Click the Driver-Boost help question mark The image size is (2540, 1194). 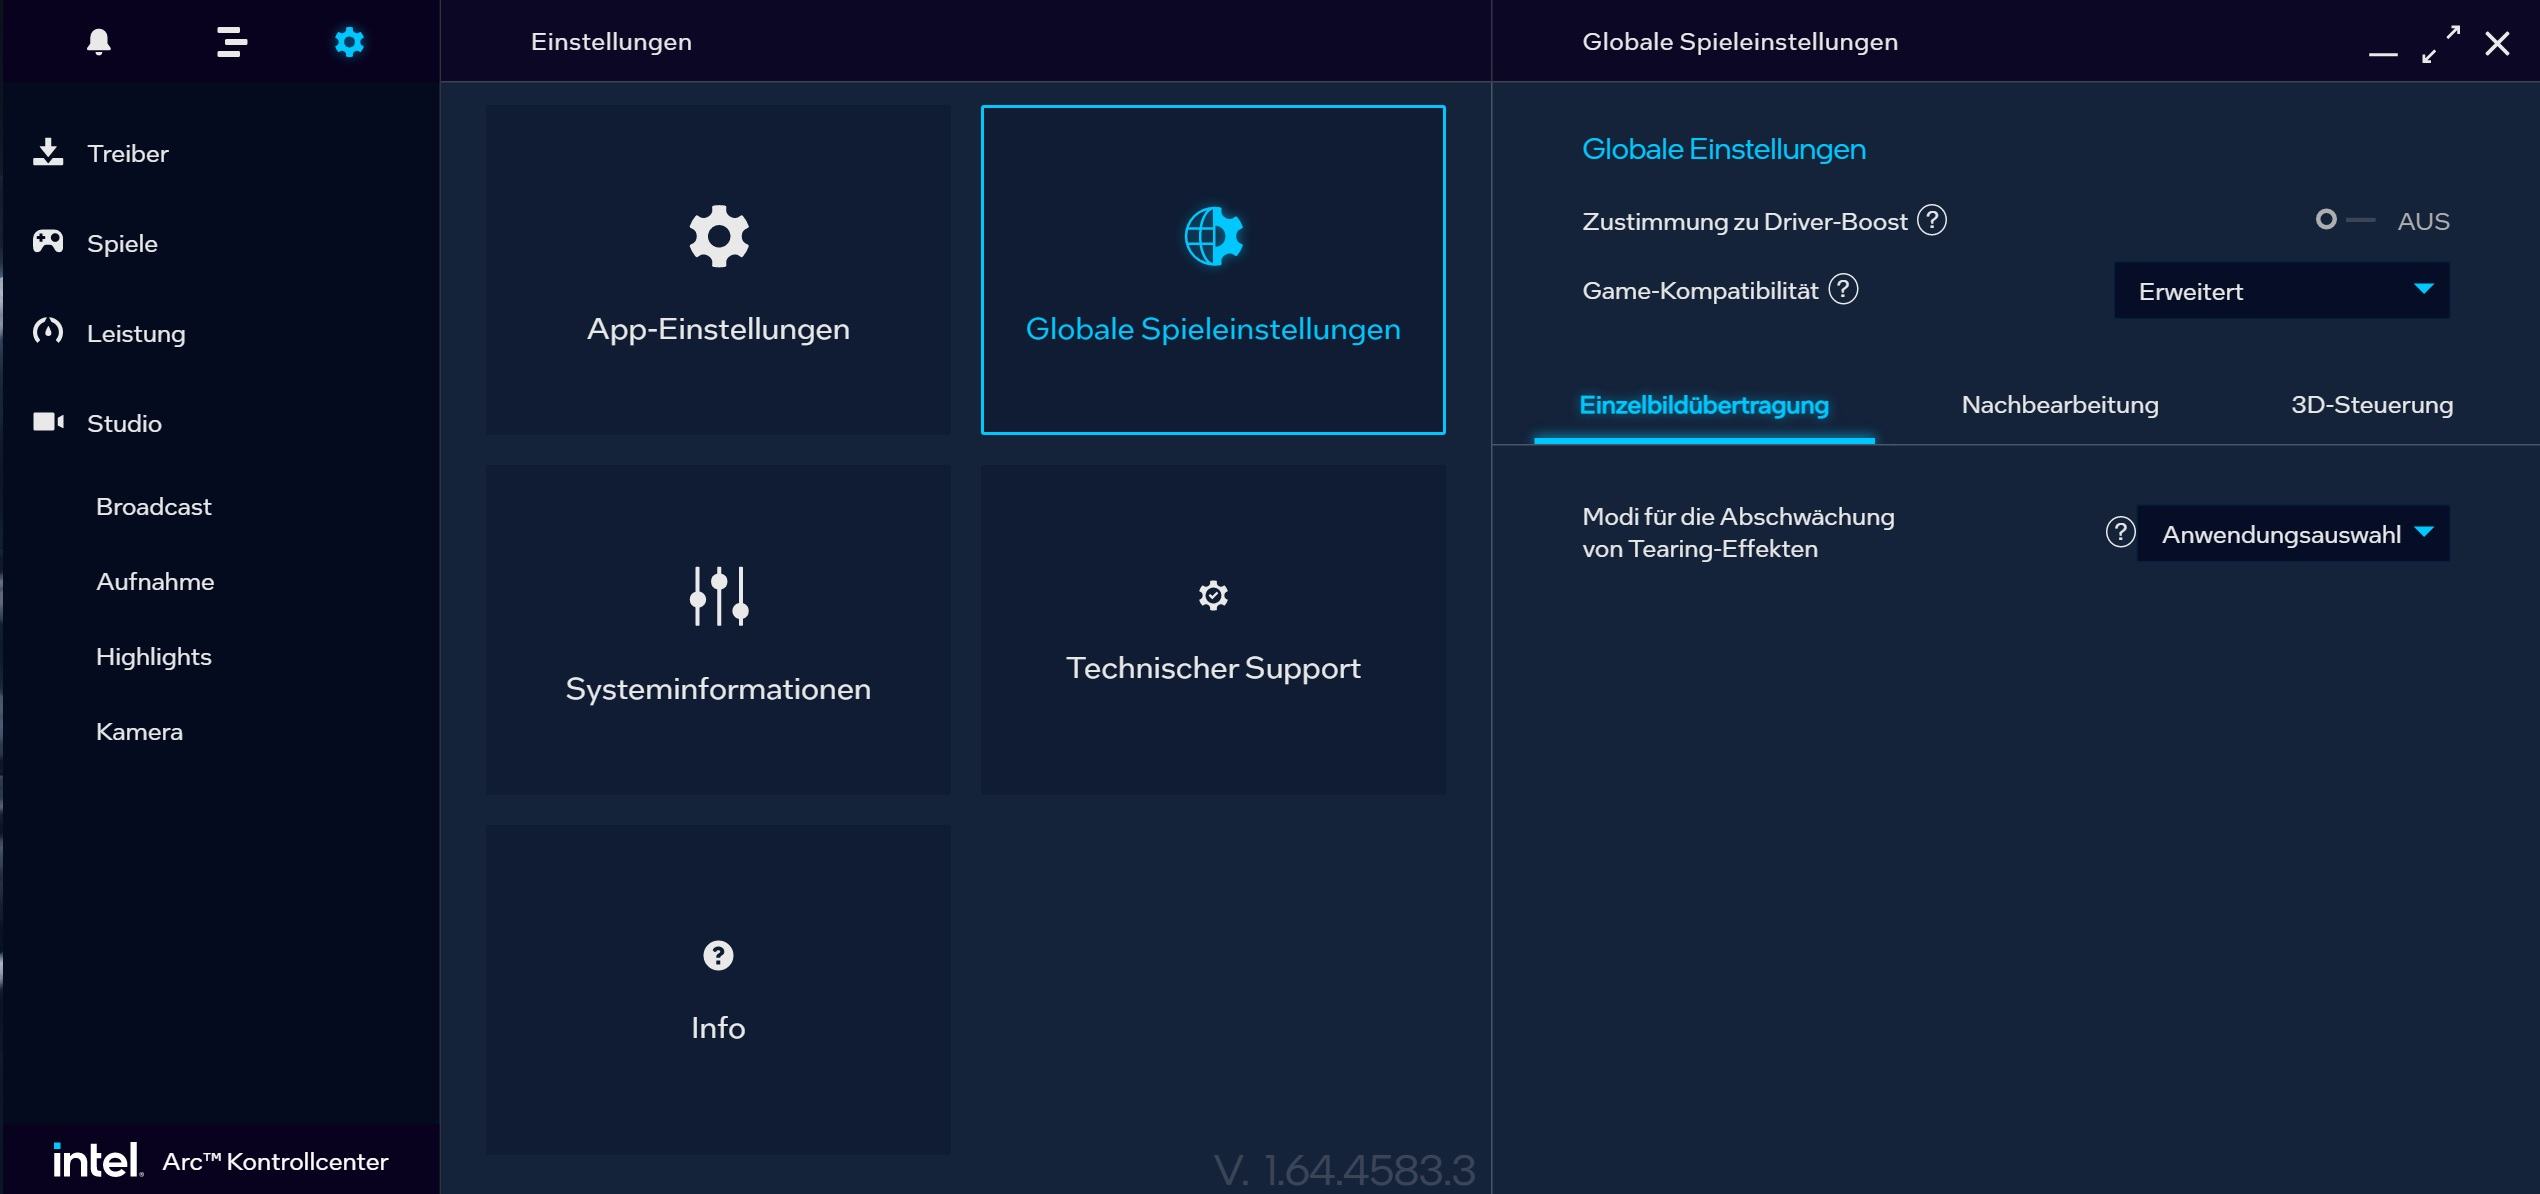coord(1931,220)
